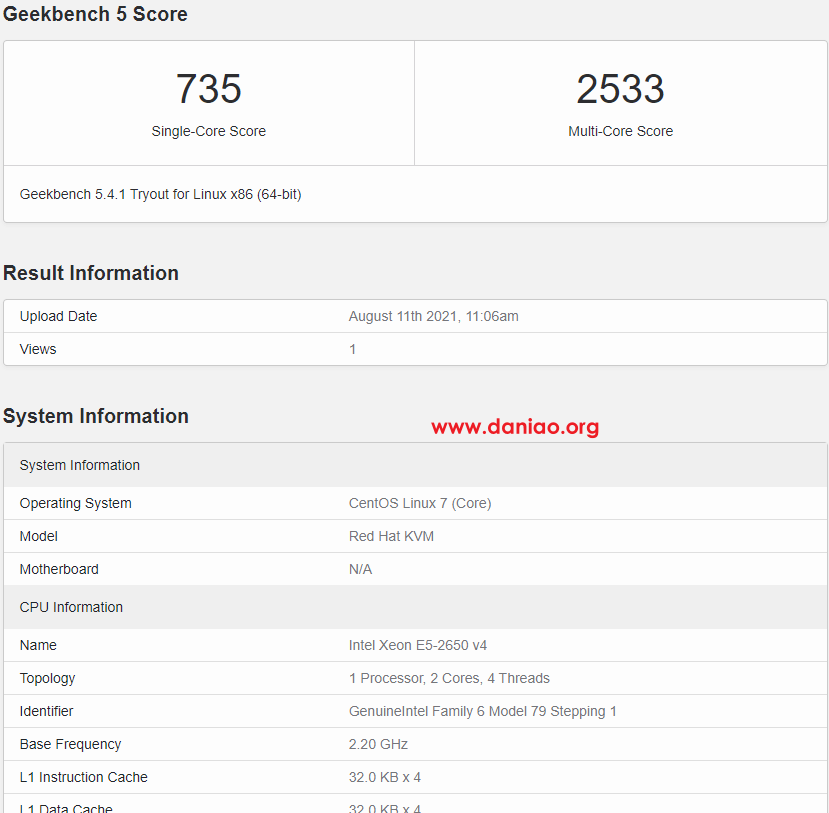The width and height of the screenshot is (829, 813).
Task: Click Geekbench 5.4.1 Tryout version text
Action: point(160,195)
